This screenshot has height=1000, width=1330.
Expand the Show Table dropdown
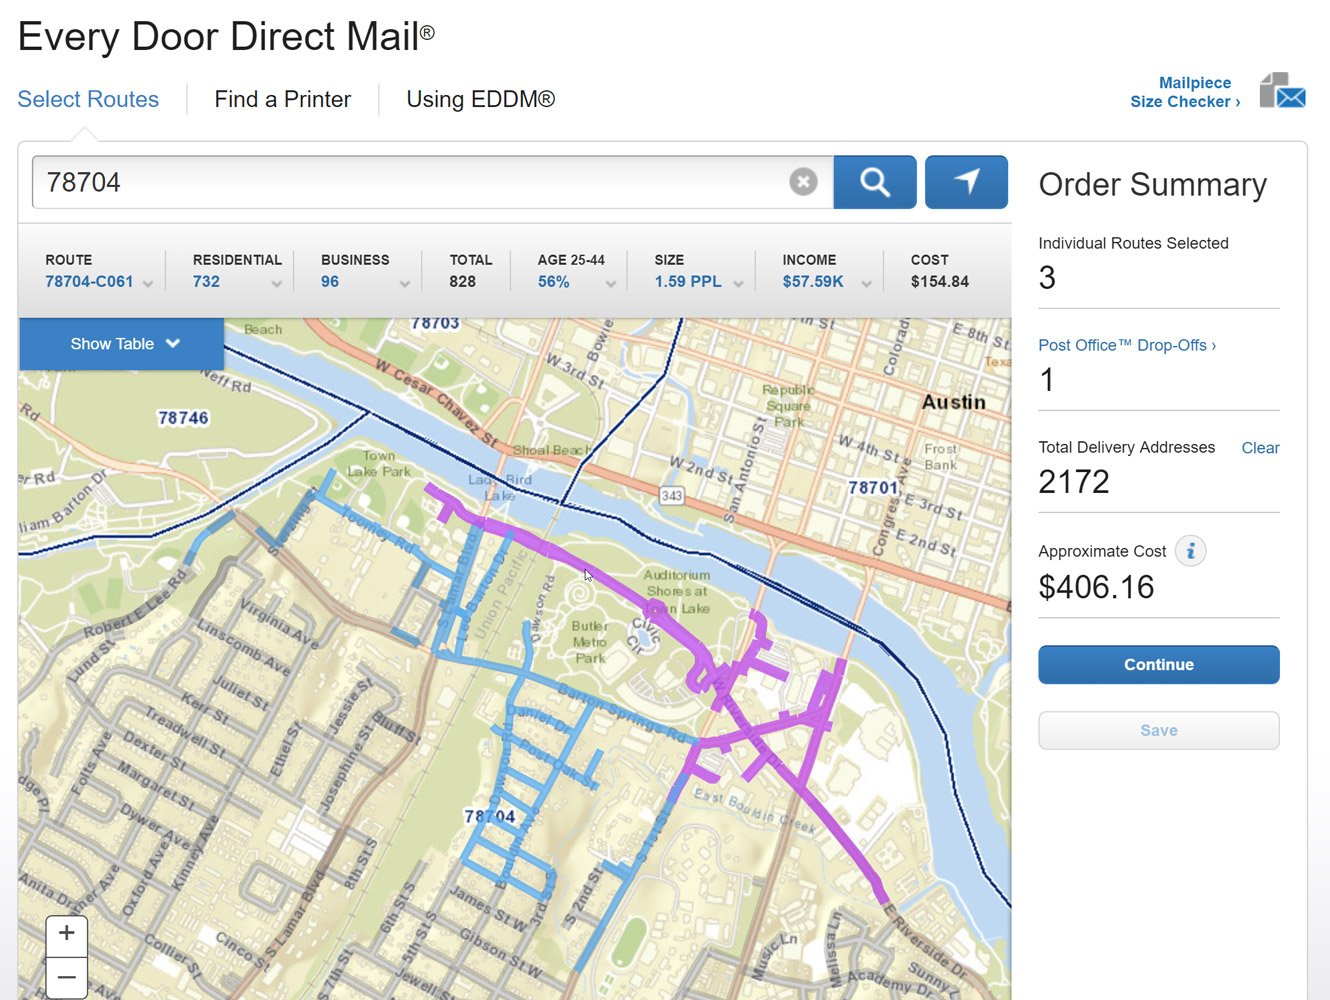pos(122,344)
